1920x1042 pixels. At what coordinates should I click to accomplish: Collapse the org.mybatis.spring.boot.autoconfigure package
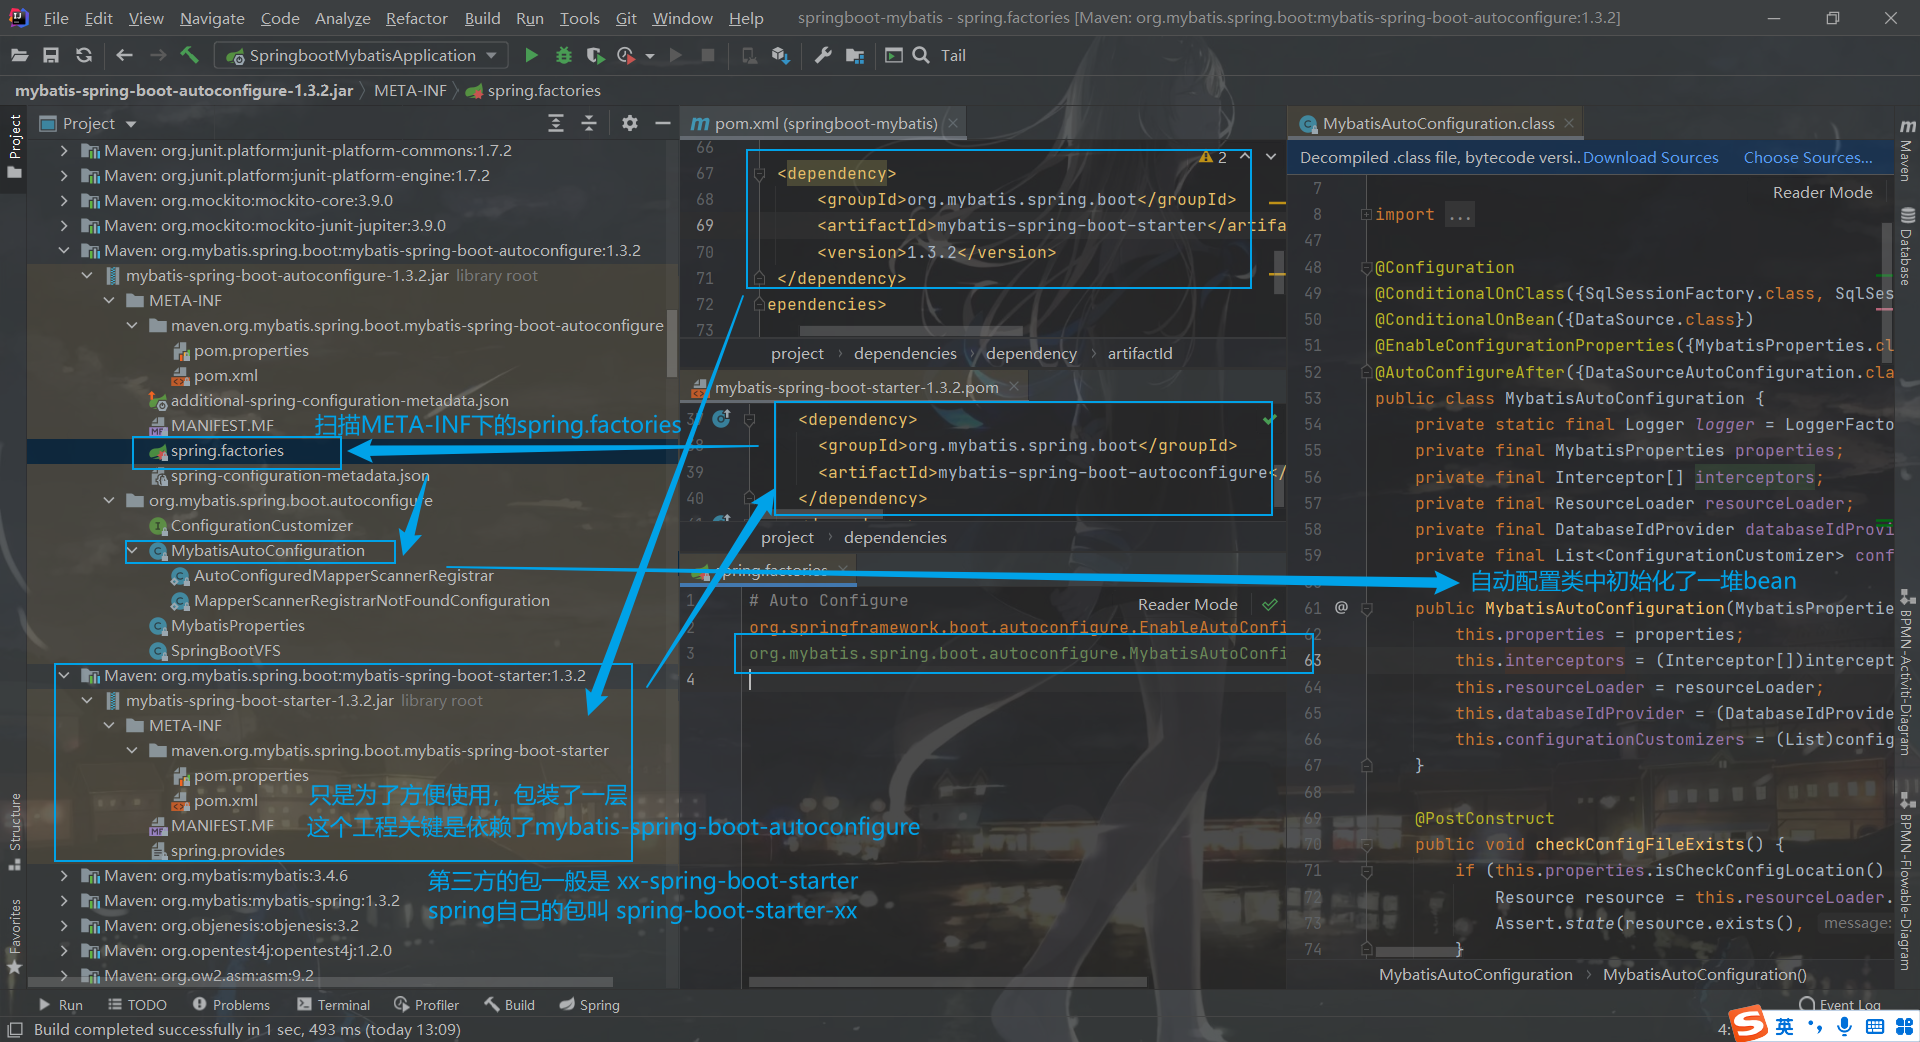pyautogui.click(x=109, y=500)
